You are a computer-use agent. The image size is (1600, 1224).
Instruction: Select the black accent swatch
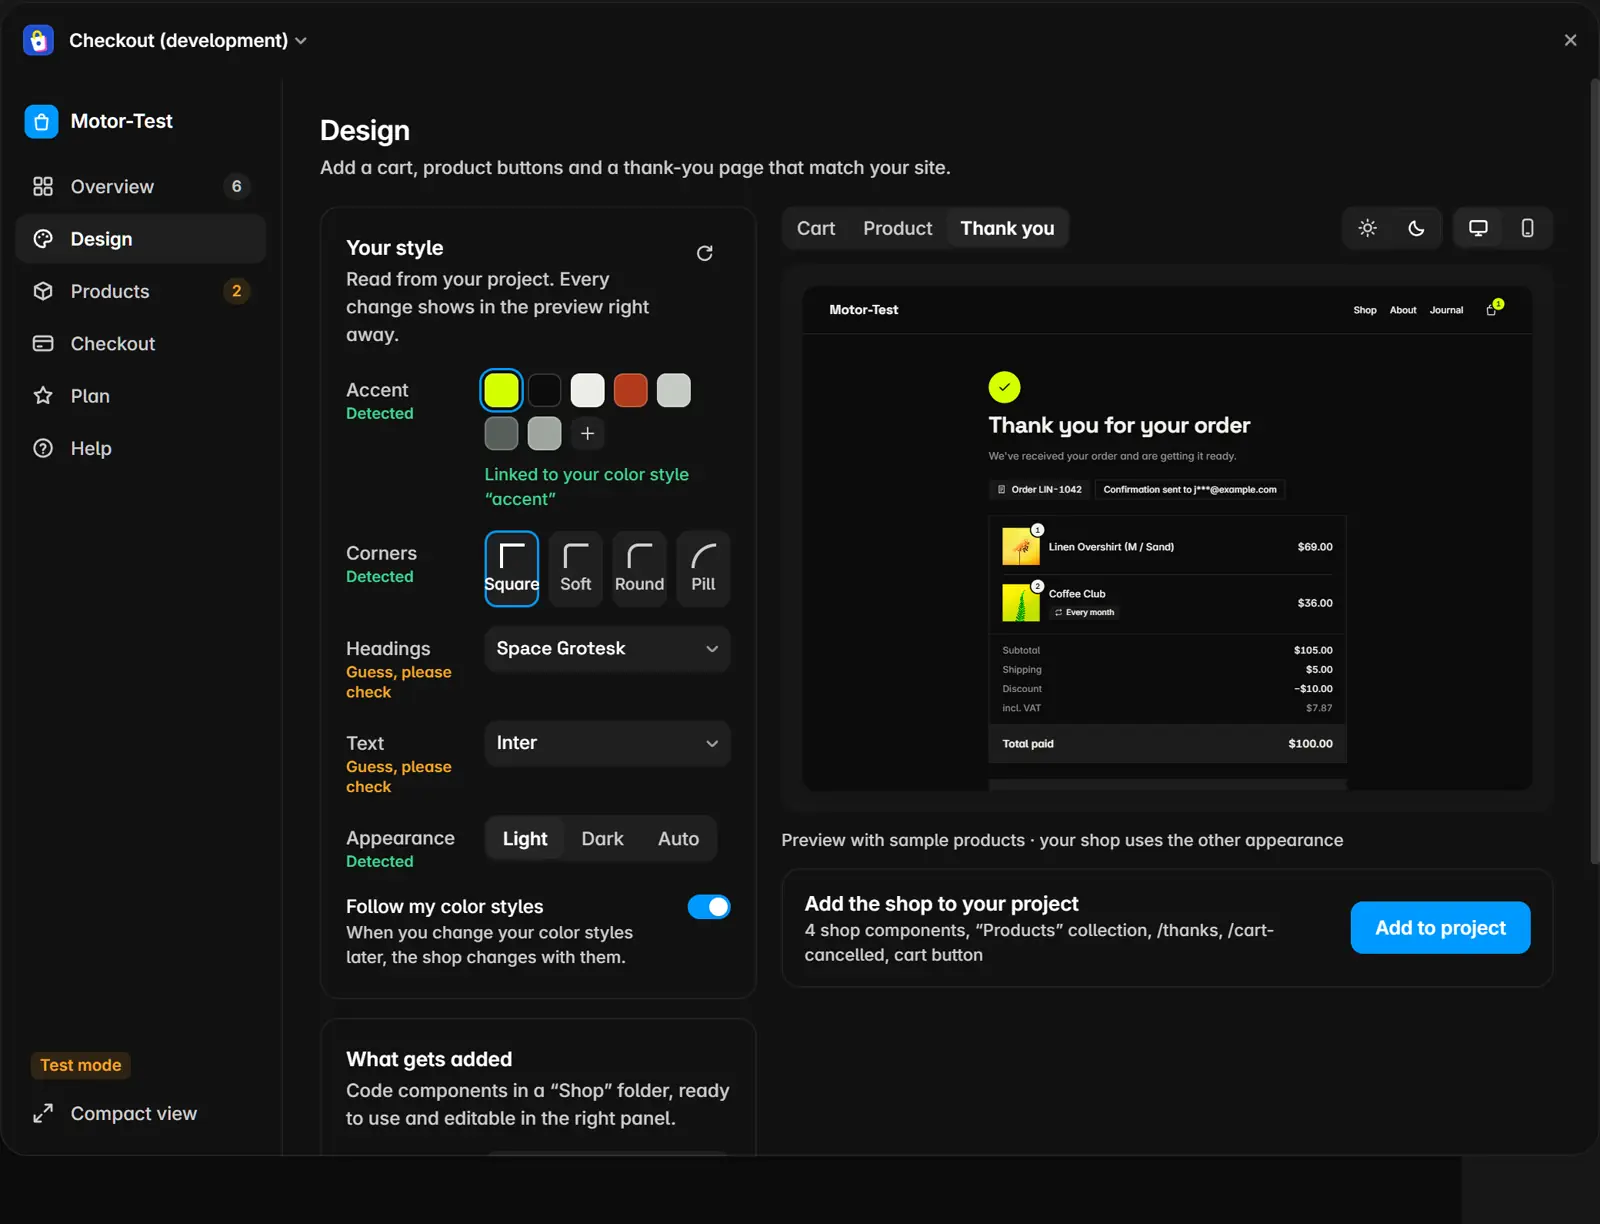point(545,391)
